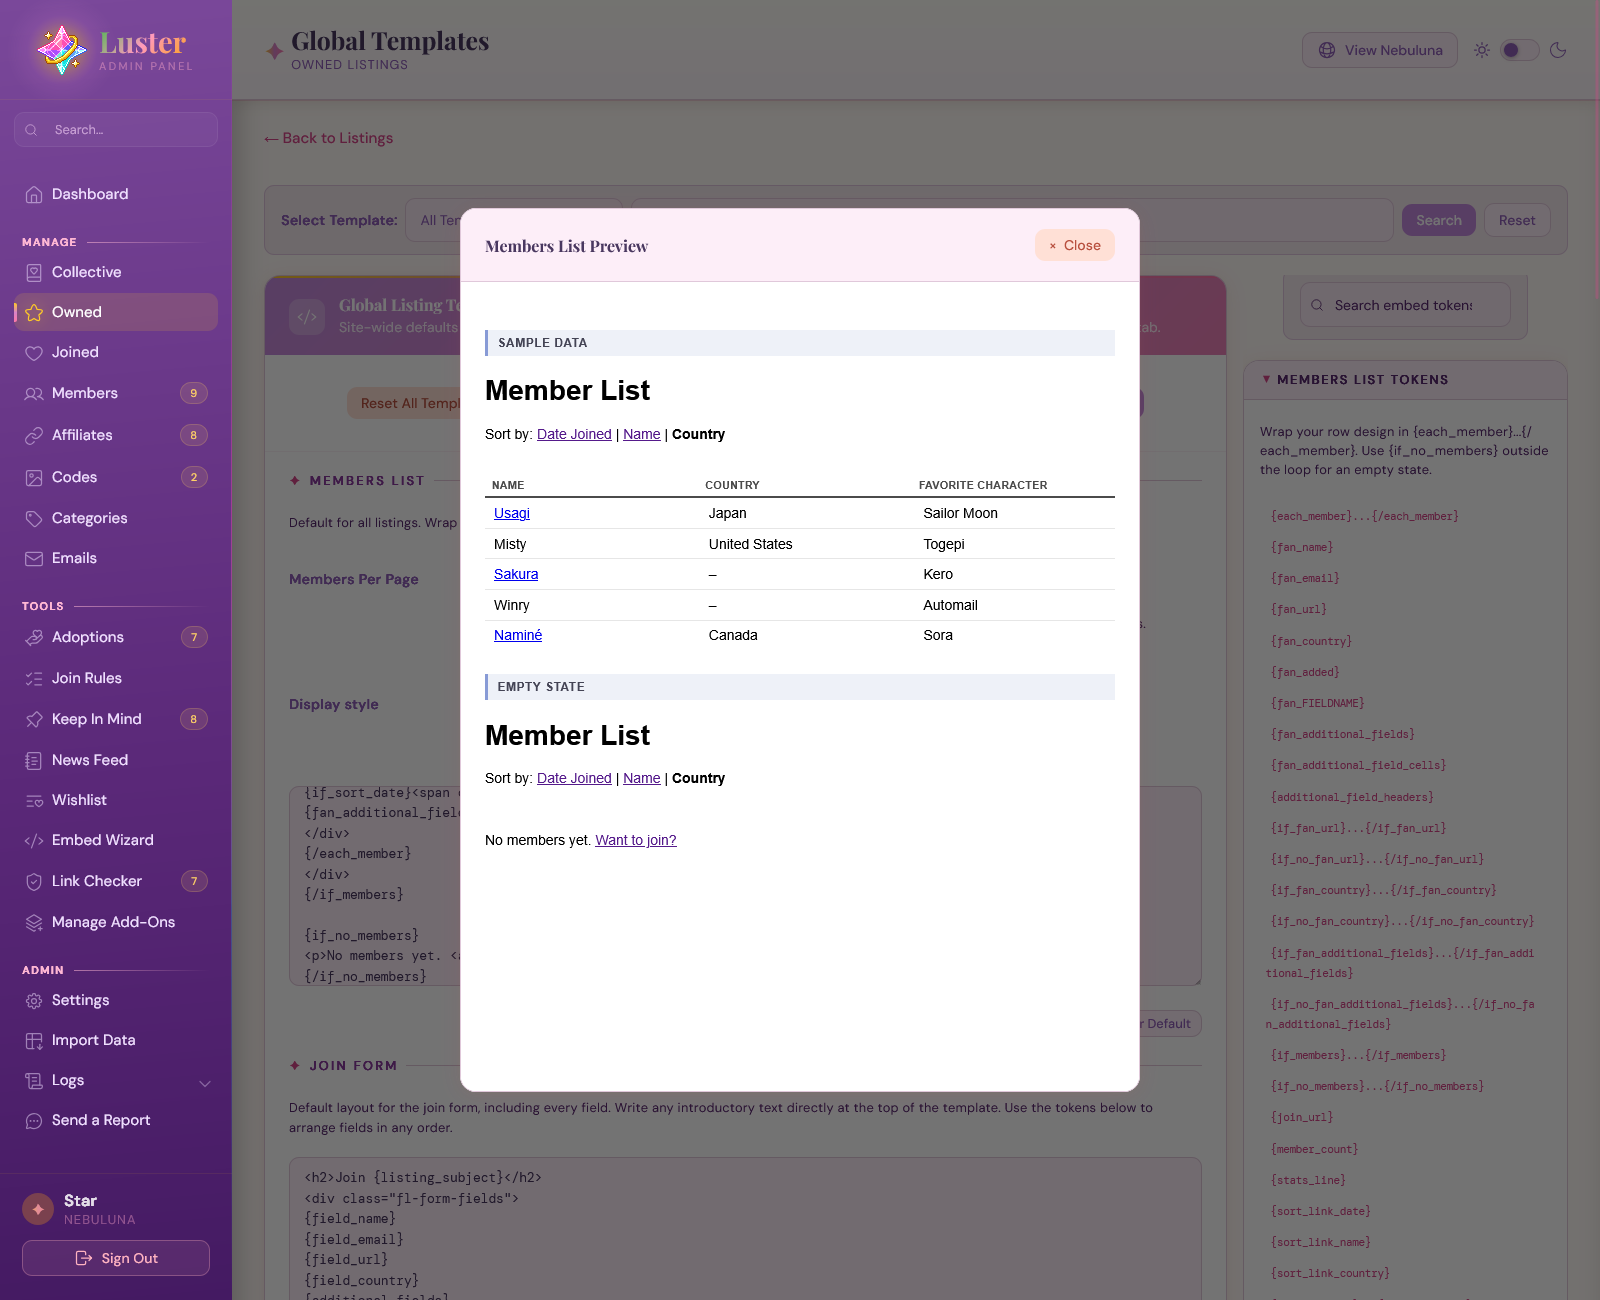
Task: Click the {join_url} token
Action: (x=1302, y=1117)
